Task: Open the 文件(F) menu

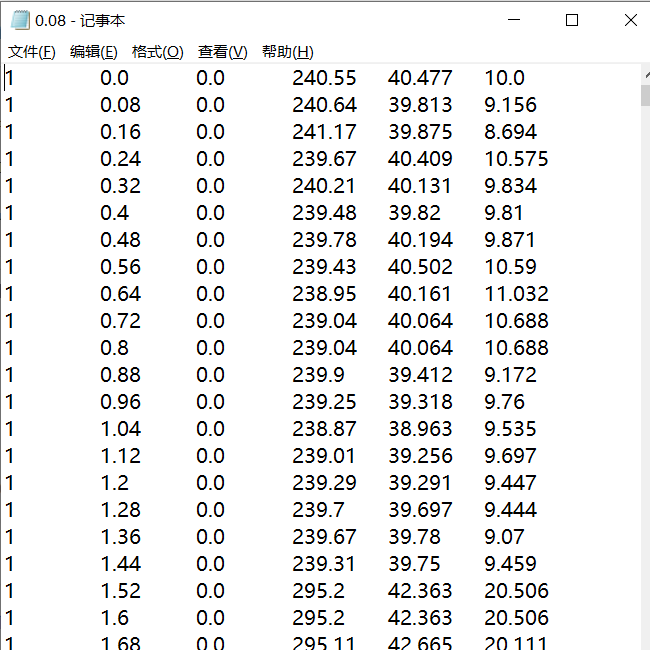Action: click(x=32, y=52)
